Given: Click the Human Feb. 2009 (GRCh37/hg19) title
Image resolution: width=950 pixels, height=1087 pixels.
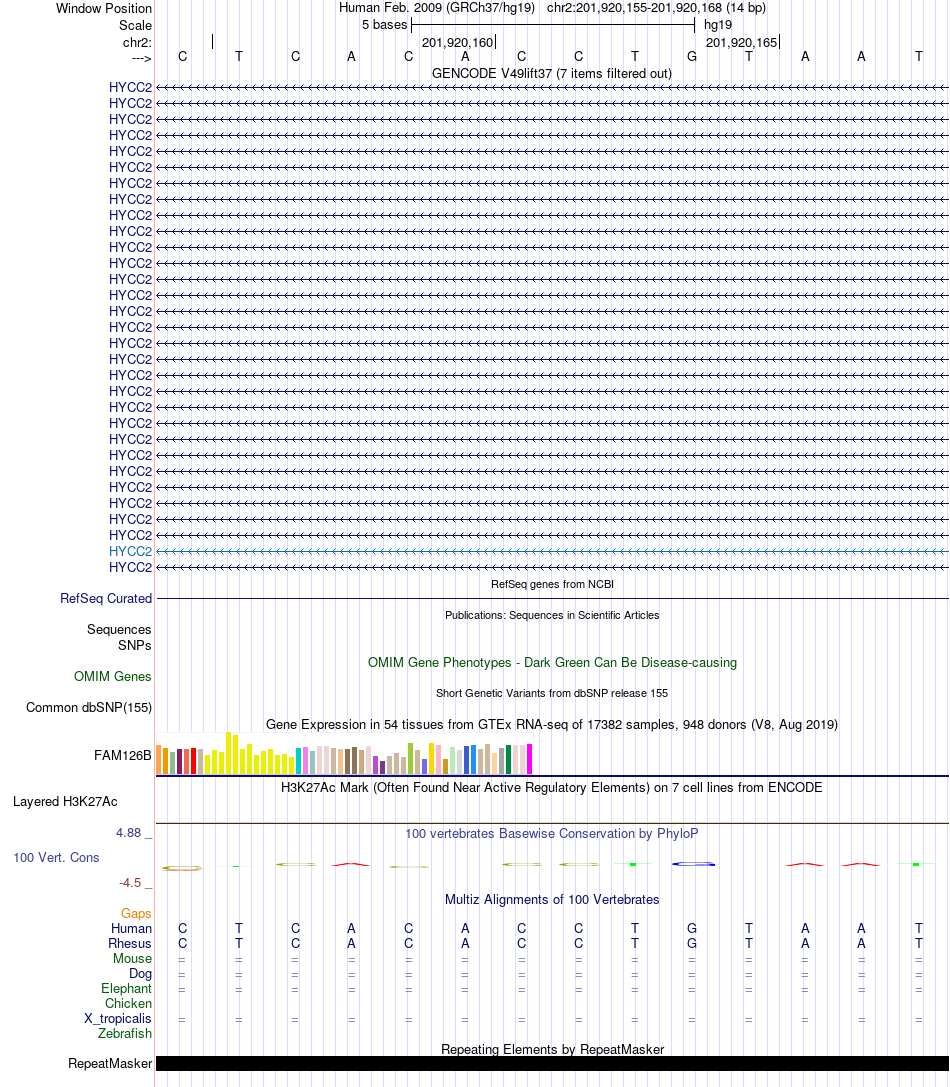Looking at the screenshot, I should (437, 8).
